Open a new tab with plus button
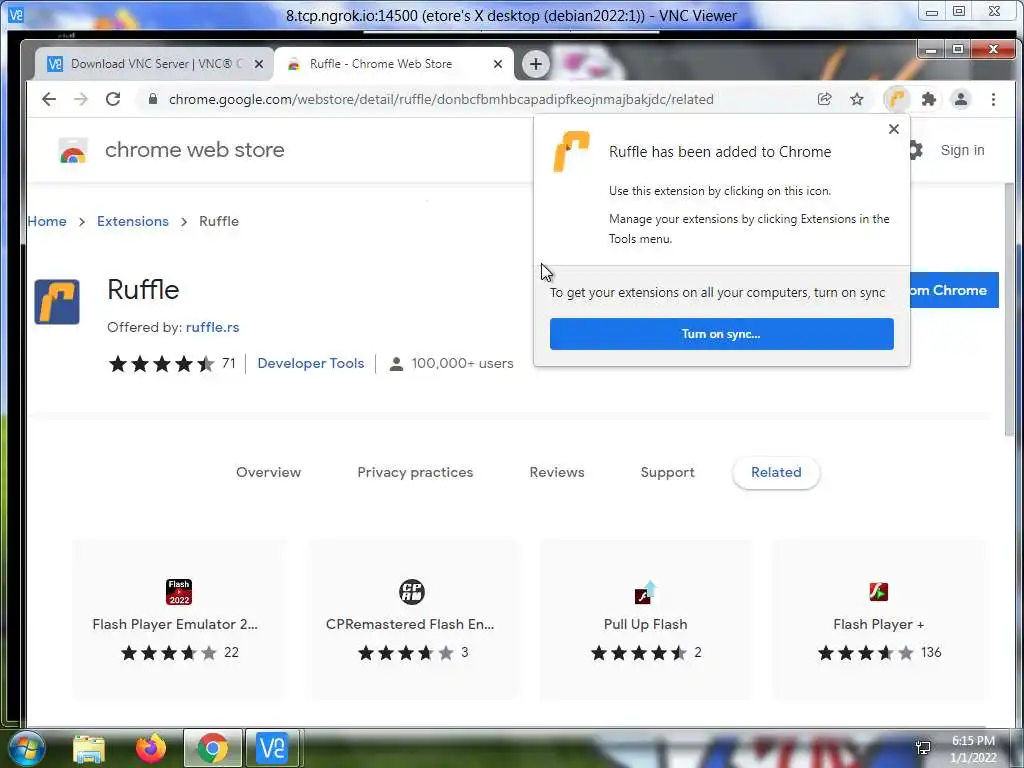The image size is (1024, 768). click(536, 64)
